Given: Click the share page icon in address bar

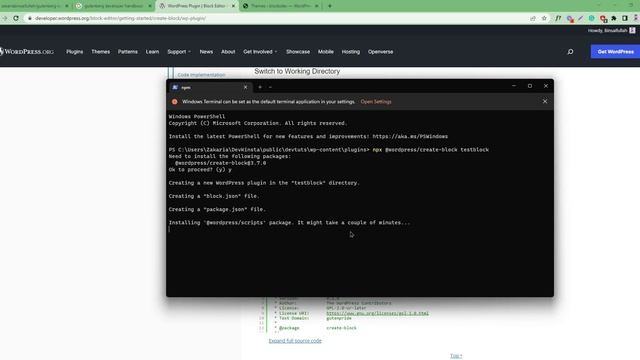Looking at the screenshot, I should [533, 18].
